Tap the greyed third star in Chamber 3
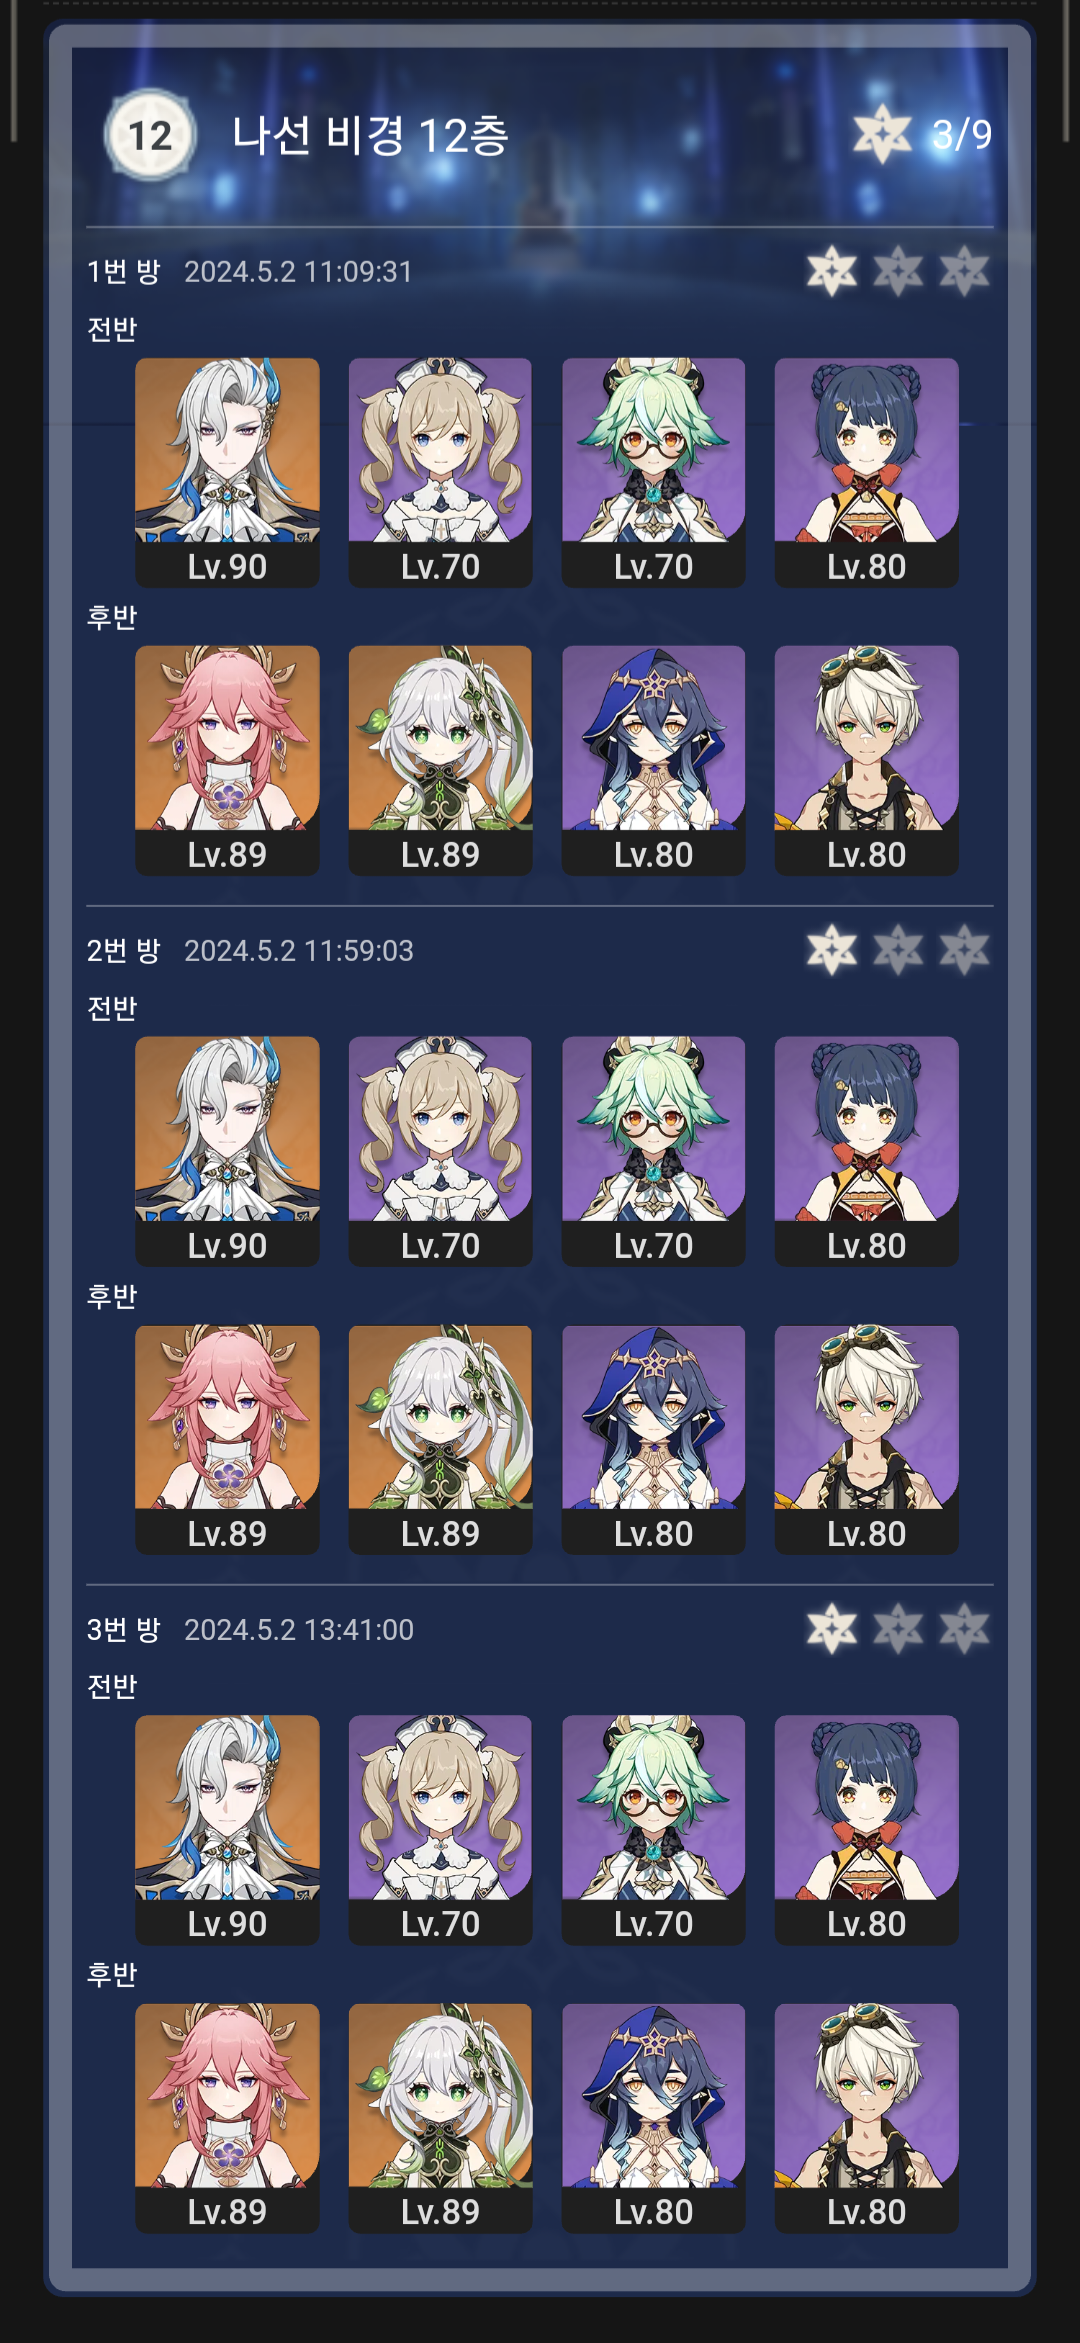This screenshot has width=1080, height=2343. tap(965, 1629)
